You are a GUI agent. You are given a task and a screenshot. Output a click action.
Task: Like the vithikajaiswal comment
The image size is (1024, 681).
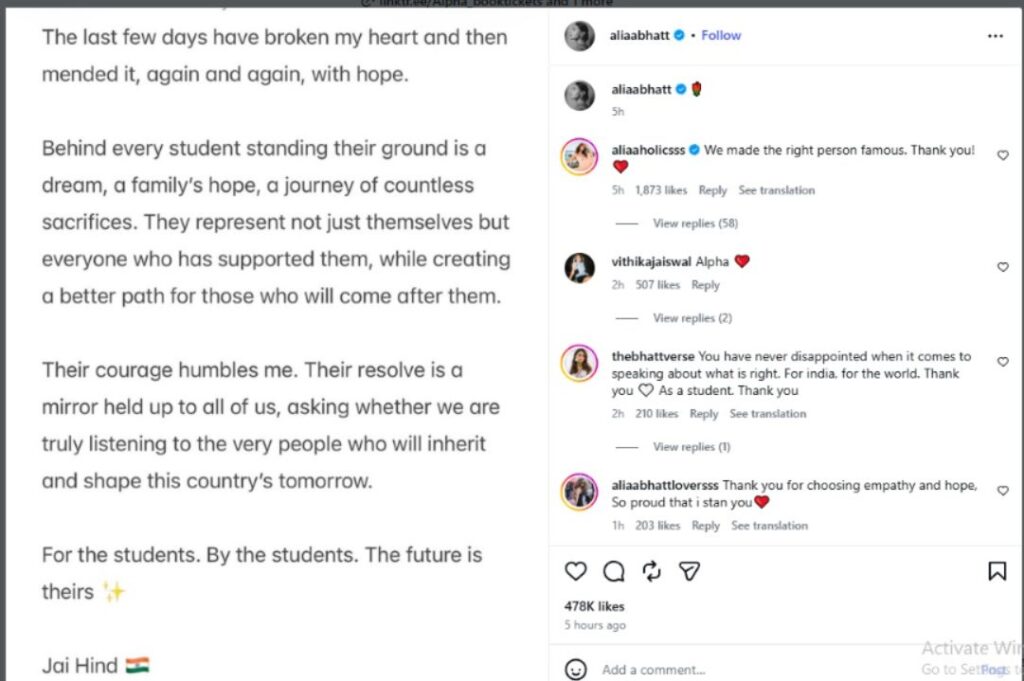click(1002, 266)
